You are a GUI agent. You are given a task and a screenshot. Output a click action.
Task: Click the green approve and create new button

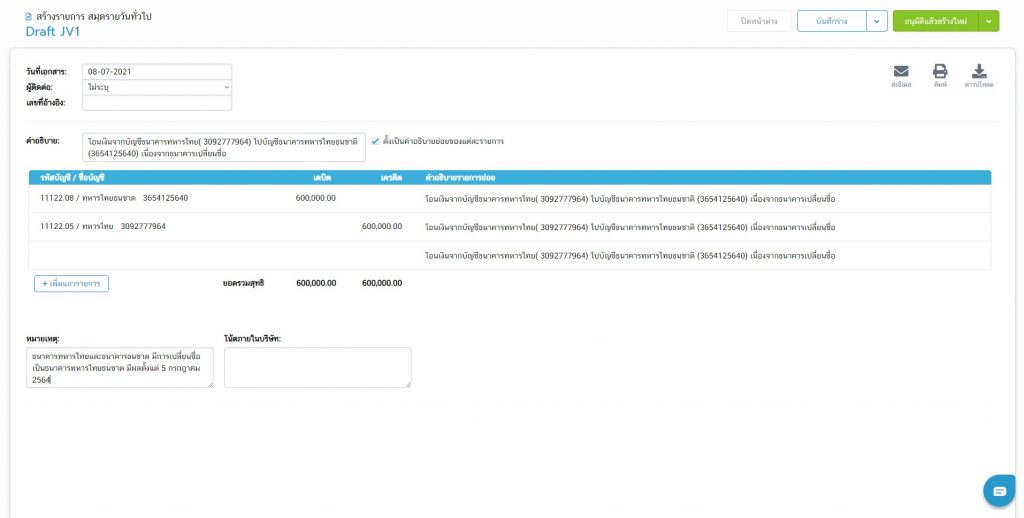pos(935,21)
